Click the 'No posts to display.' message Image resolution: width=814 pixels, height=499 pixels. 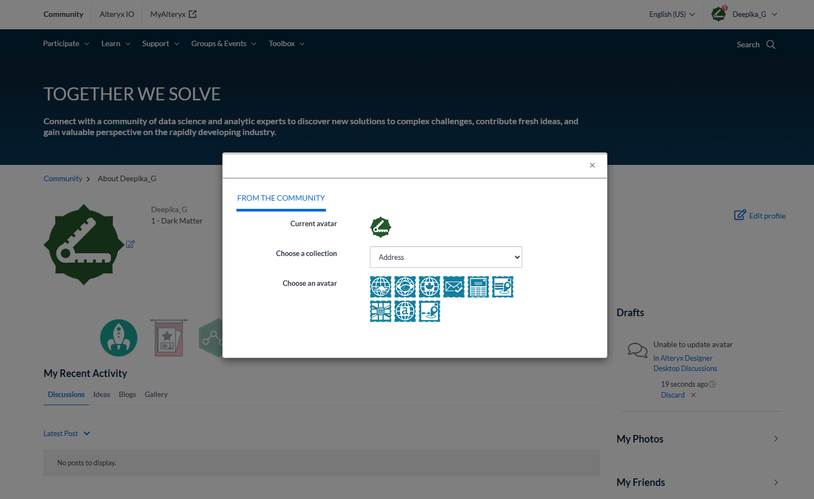point(87,463)
